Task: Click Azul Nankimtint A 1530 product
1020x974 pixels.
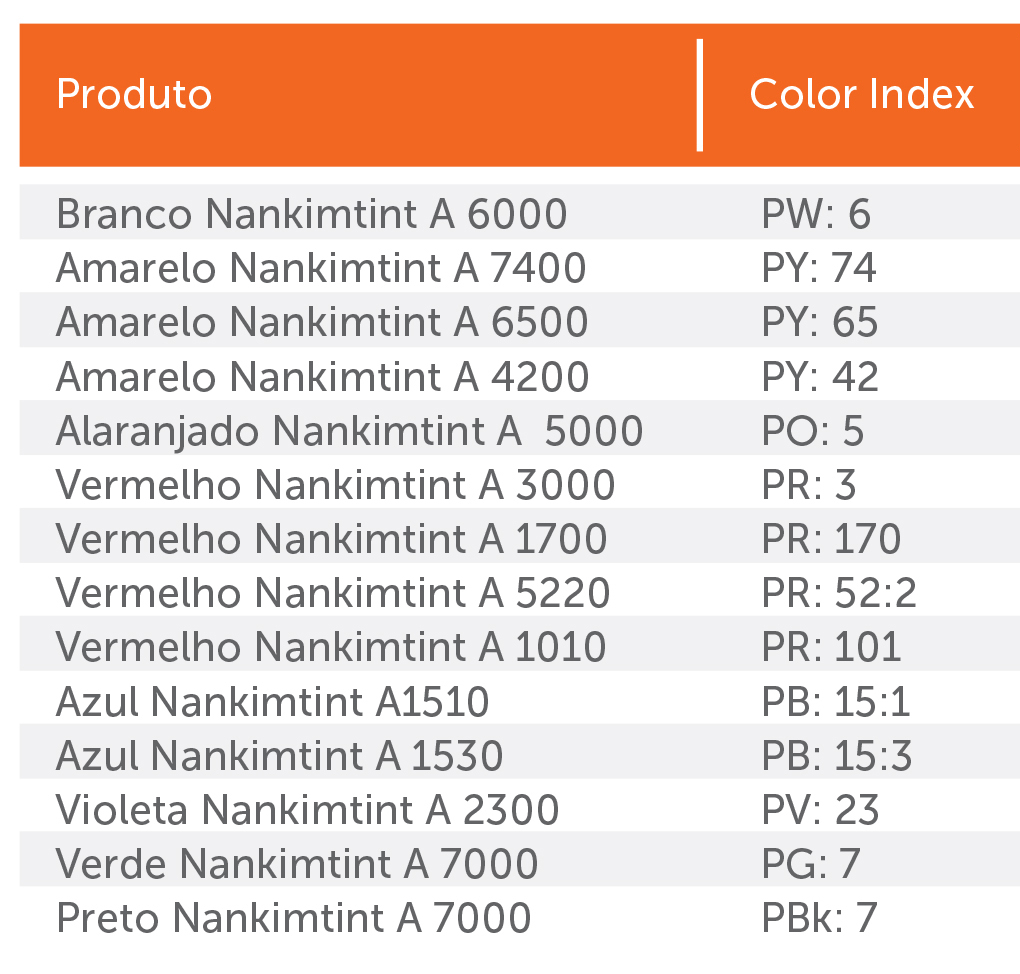Action: click(279, 756)
